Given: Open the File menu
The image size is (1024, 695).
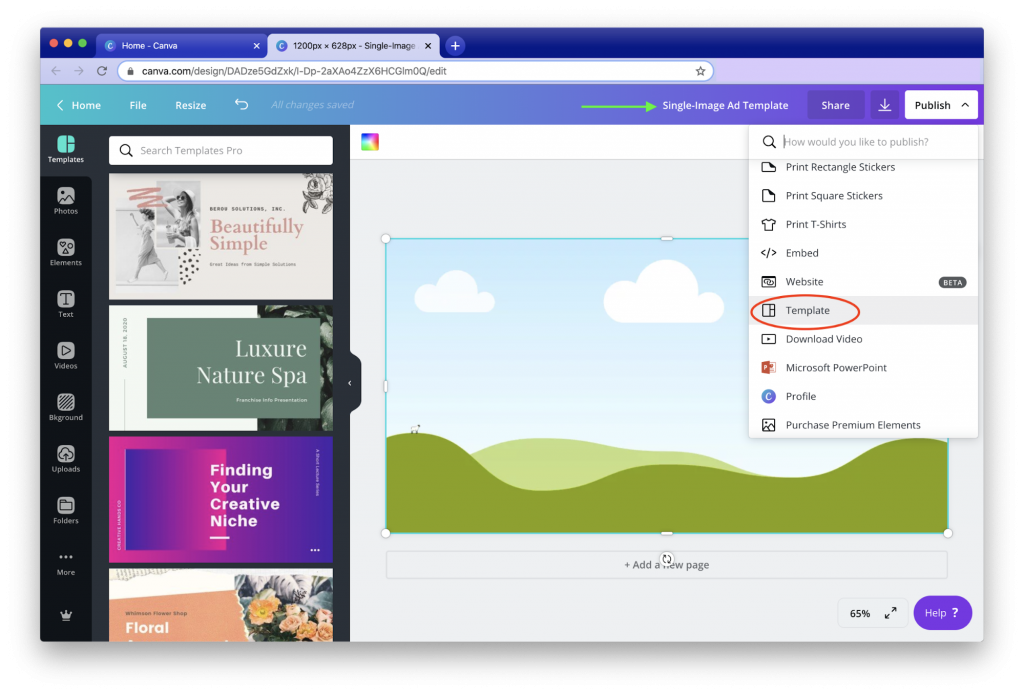Looking at the screenshot, I should tap(138, 105).
